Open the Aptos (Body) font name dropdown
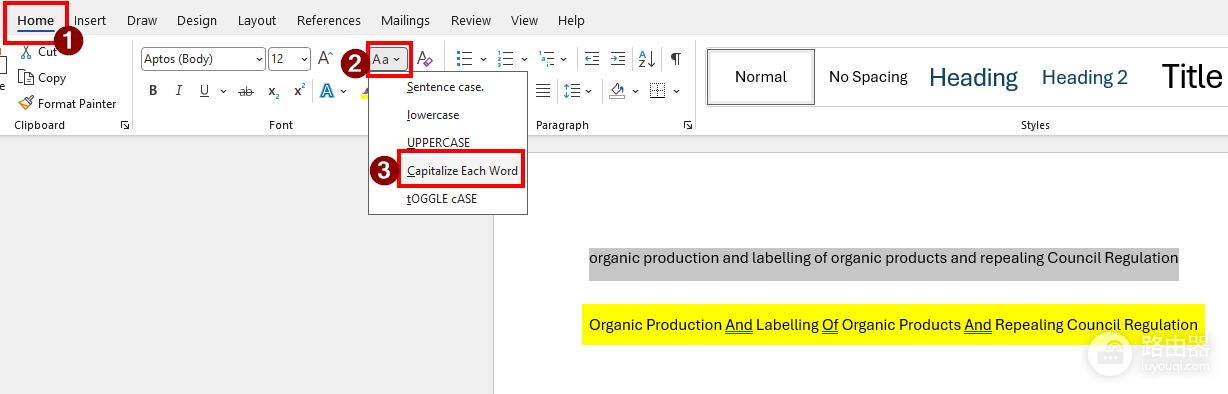Screen dimensions: 1228x394 point(260,59)
